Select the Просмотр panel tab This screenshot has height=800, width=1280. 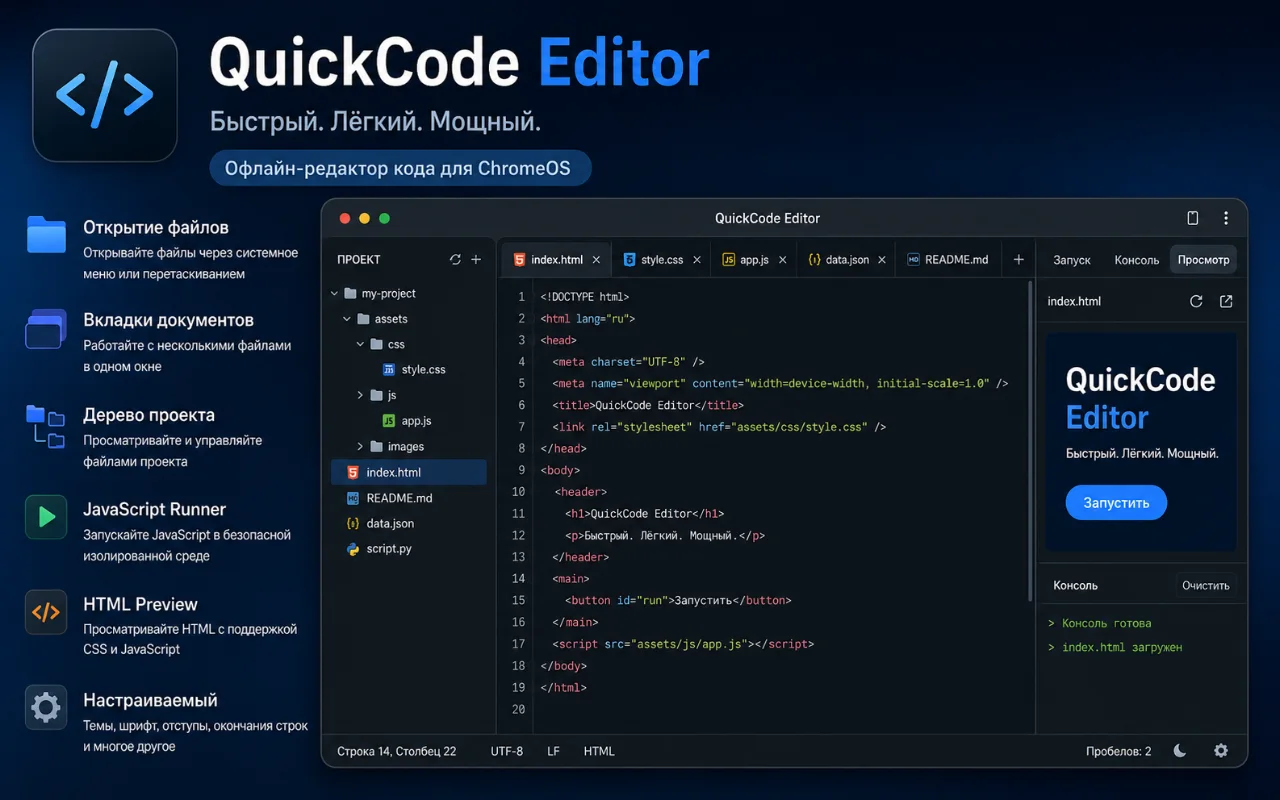click(1203, 260)
